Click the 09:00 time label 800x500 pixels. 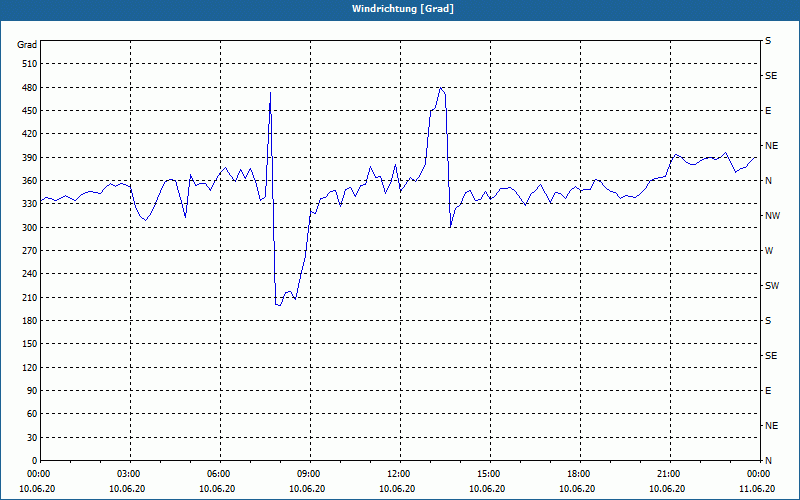click(x=311, y=474)
